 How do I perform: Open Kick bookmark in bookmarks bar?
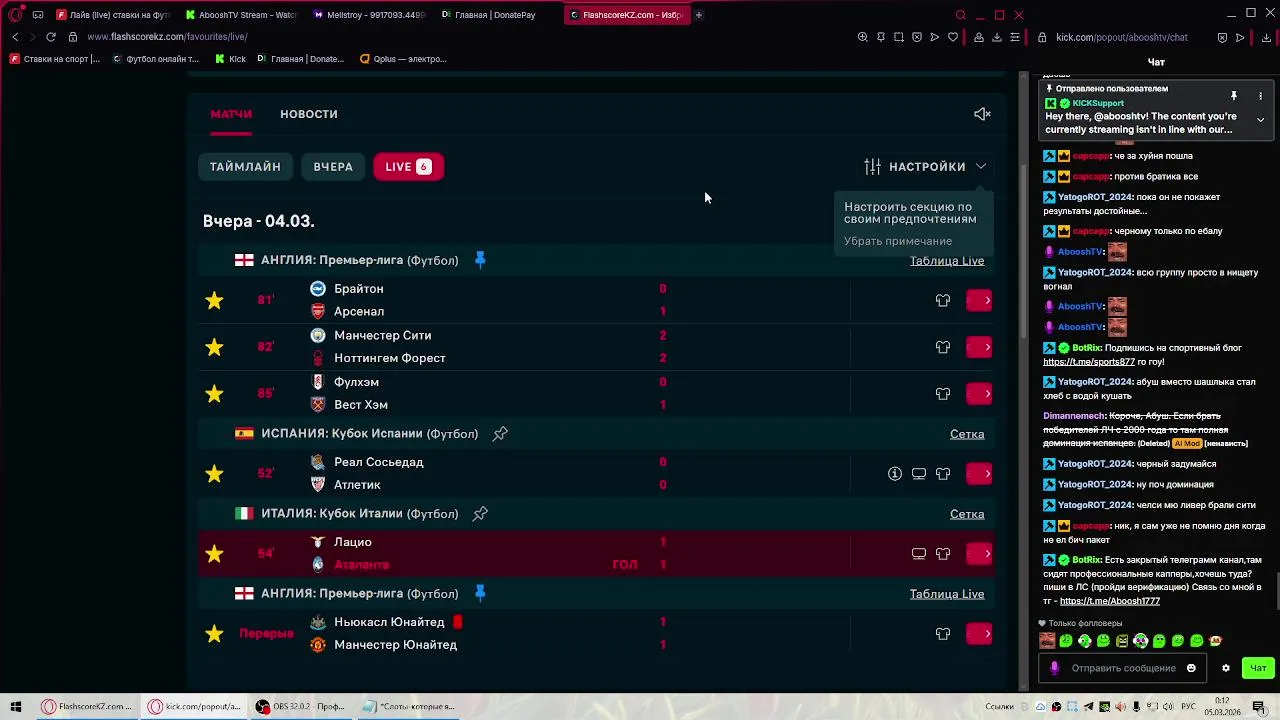coord(231,59)
